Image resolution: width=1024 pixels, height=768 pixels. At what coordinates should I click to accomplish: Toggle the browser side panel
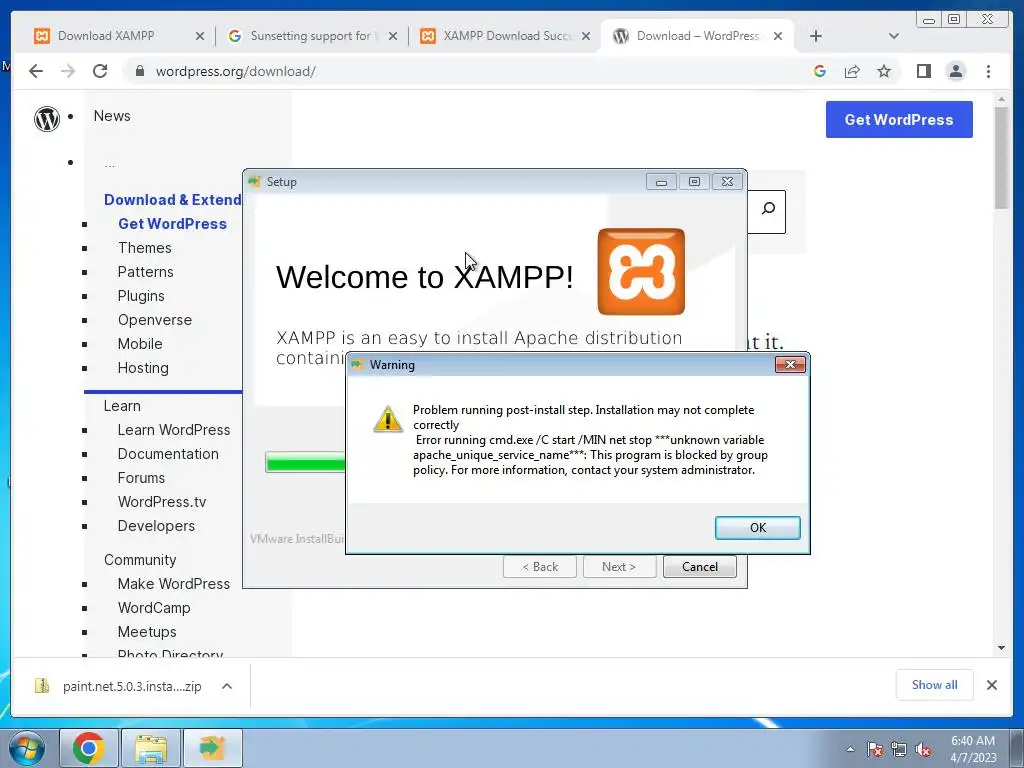[x=923, y=71]
